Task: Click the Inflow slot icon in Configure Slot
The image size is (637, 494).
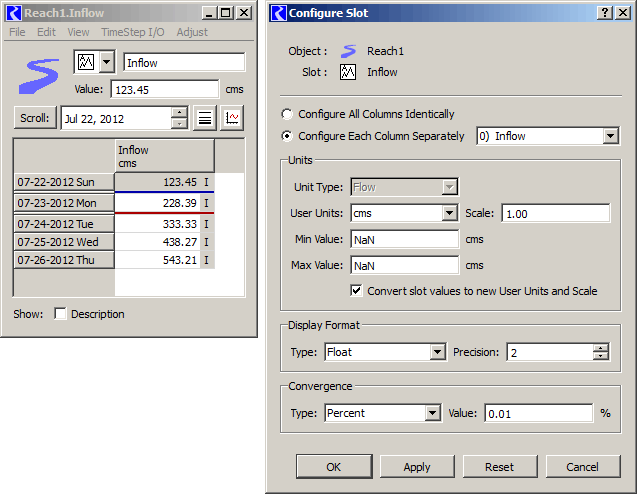Action: [348, 72]
